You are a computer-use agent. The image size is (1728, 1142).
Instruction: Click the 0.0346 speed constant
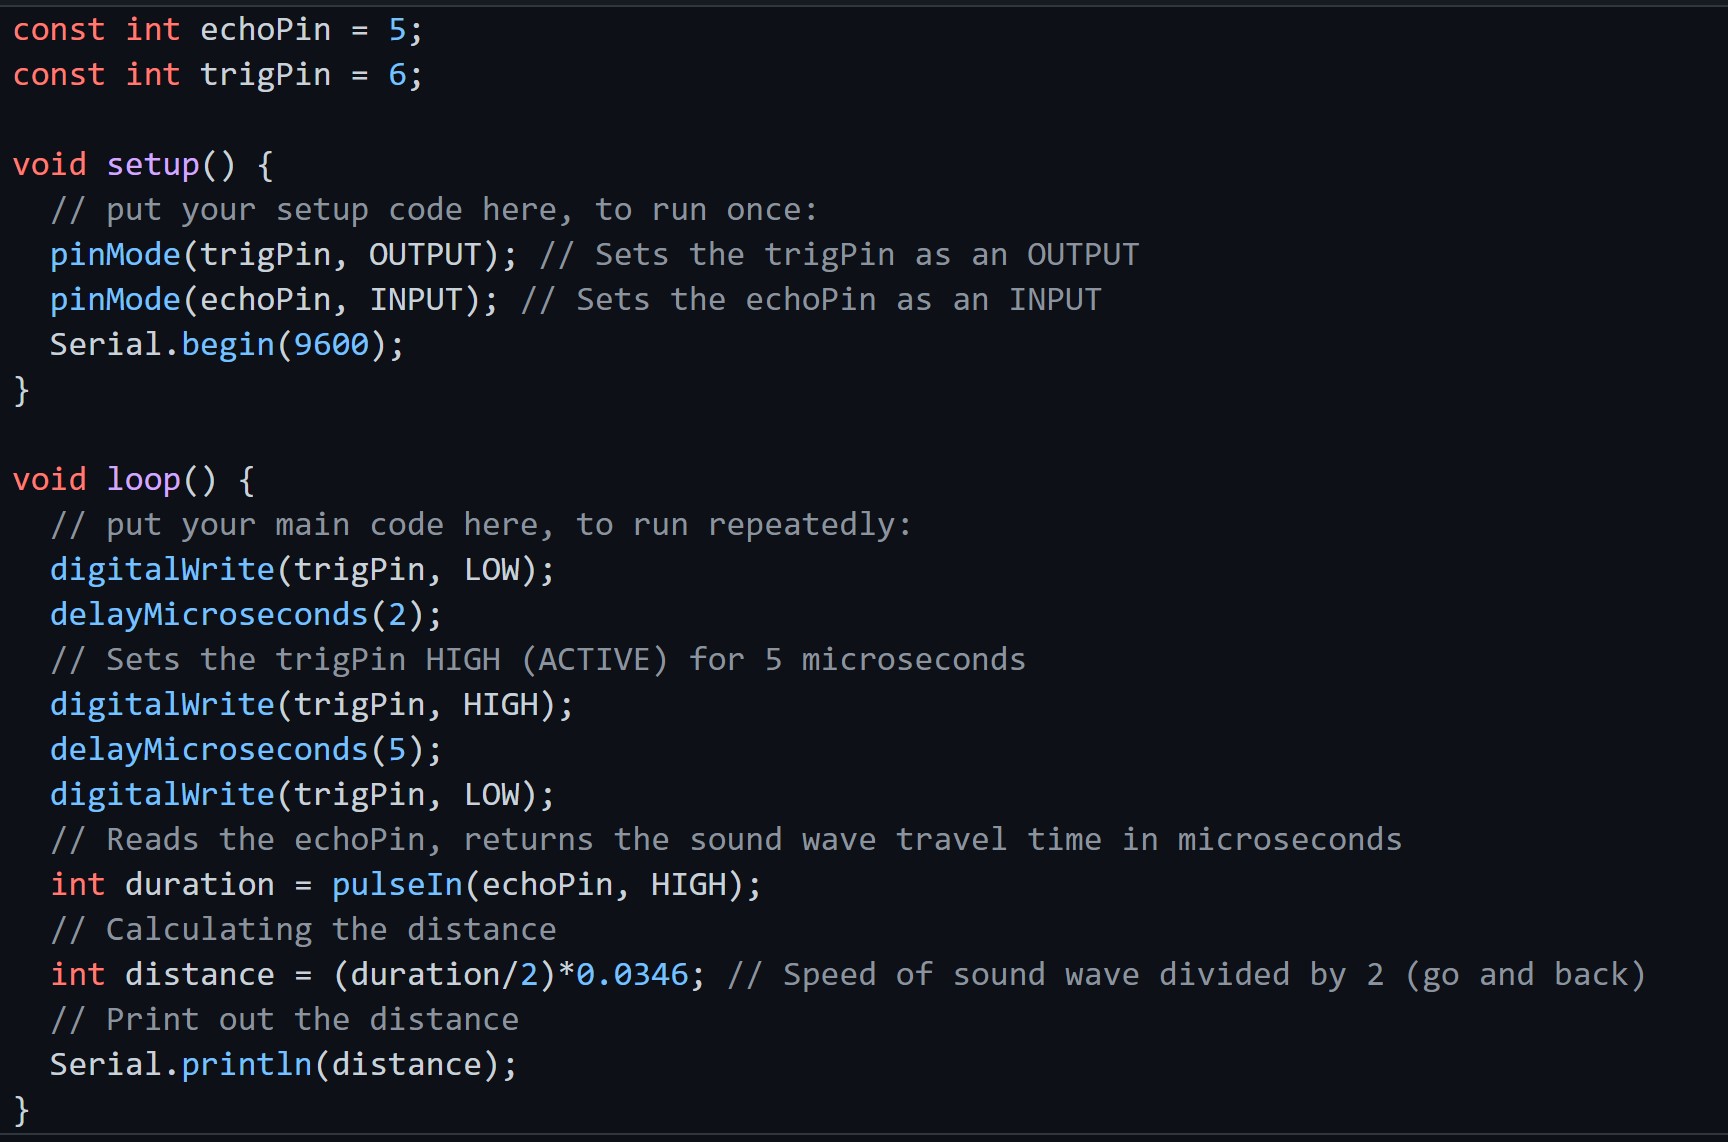coord(632,975)
